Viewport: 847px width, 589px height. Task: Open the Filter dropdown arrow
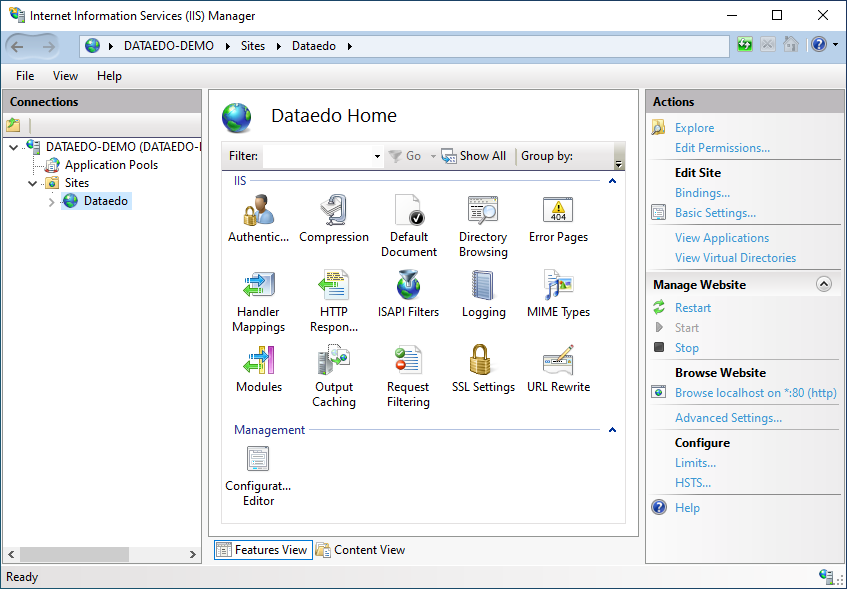click(x=377, y=157)
